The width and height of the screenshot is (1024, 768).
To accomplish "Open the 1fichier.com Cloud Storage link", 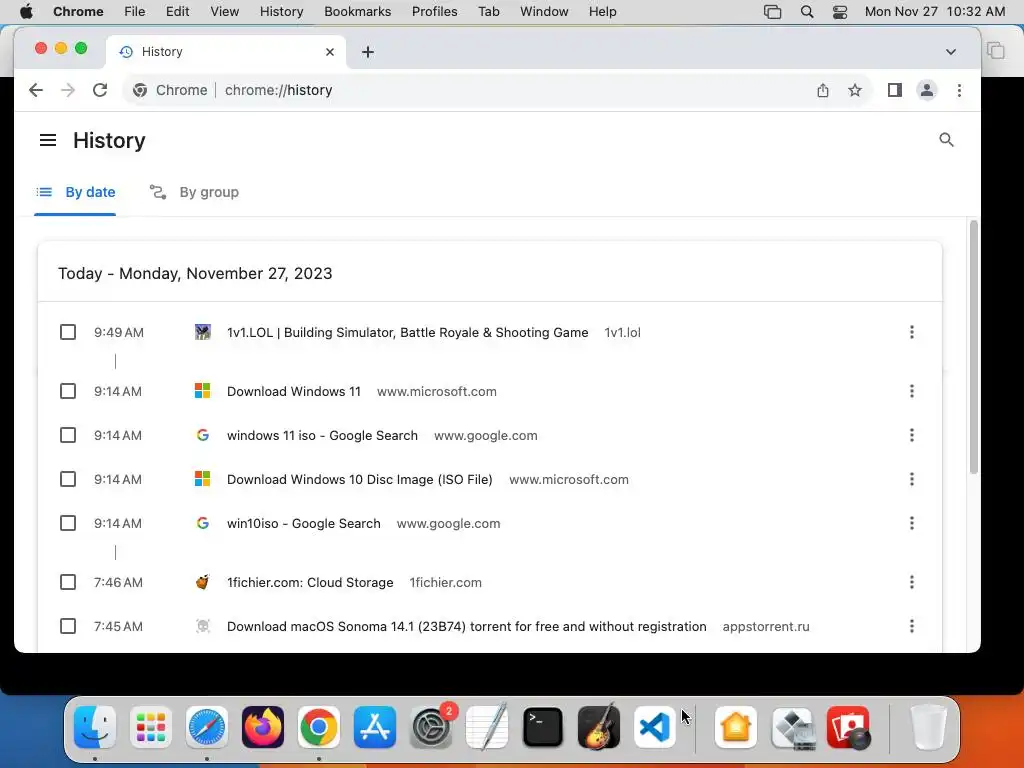I will click(x=310, y=582).
